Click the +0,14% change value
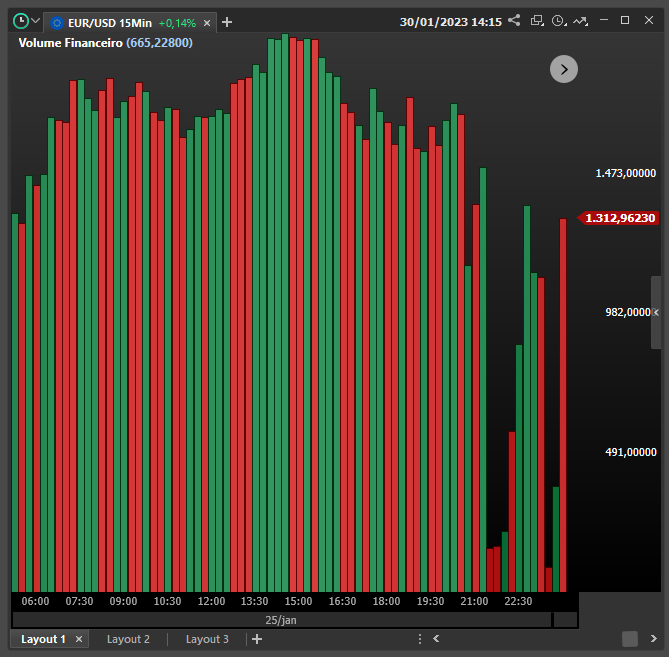This screenshot has height=657, width=669. [x=177, y=23]
